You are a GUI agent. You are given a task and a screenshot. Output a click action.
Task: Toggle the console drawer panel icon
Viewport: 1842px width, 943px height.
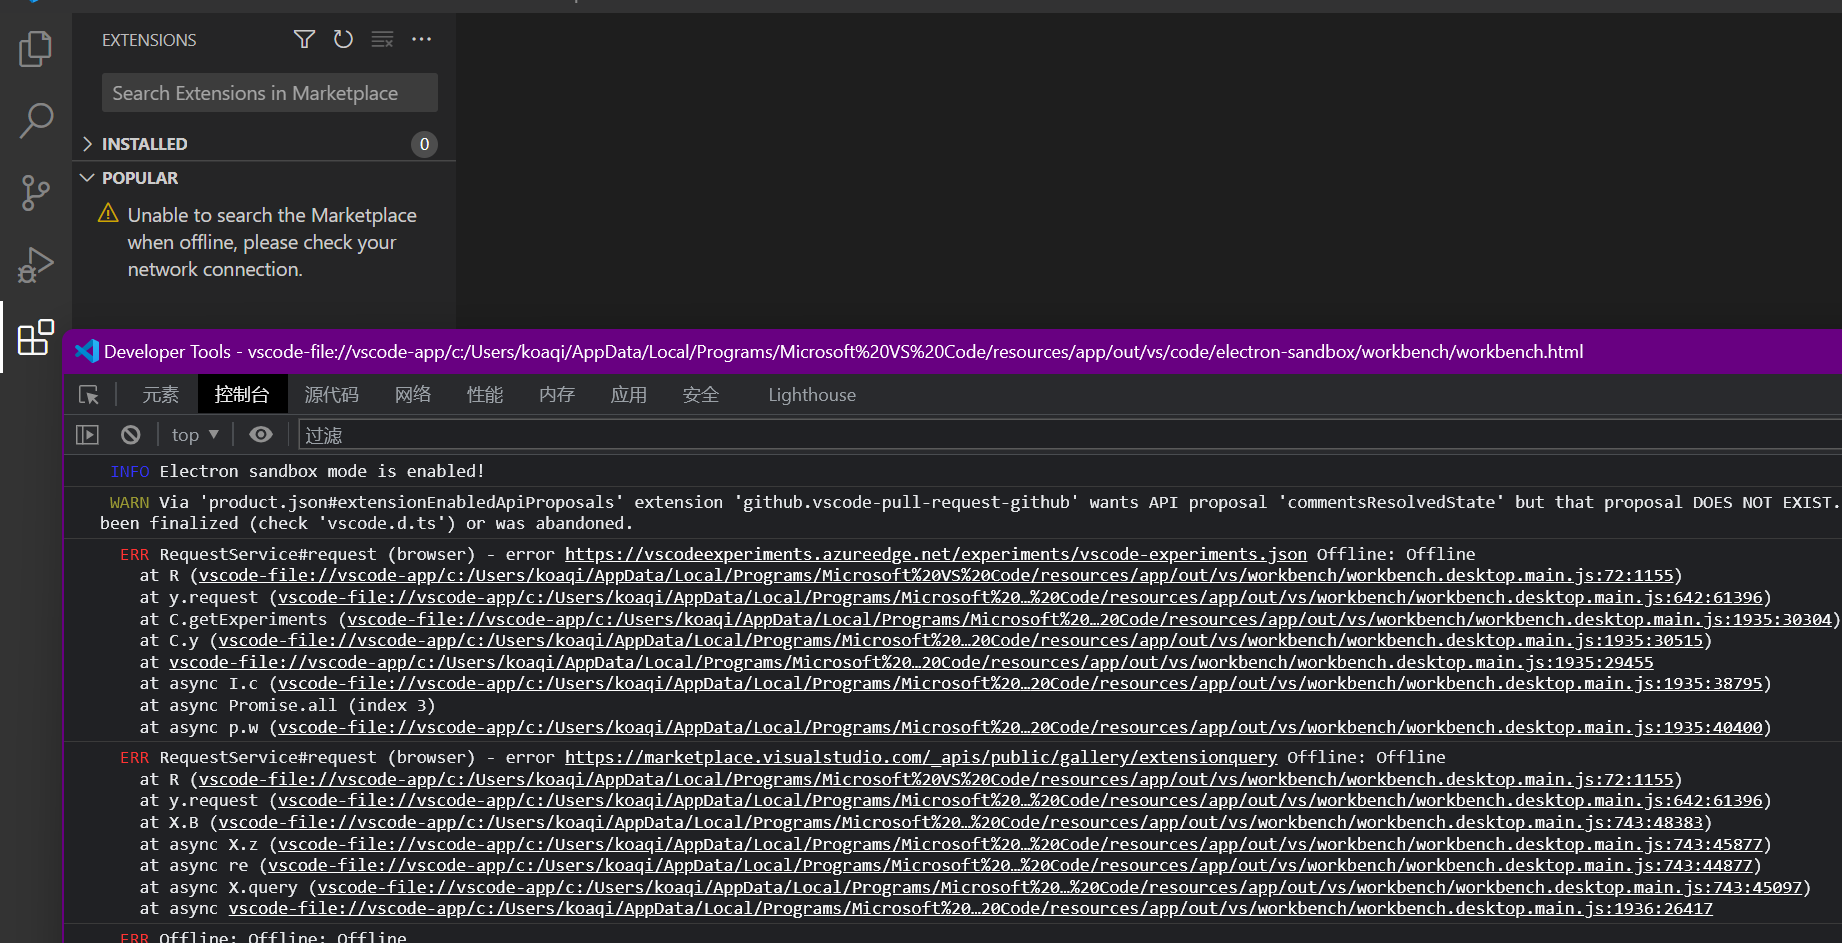pos(87,434)
